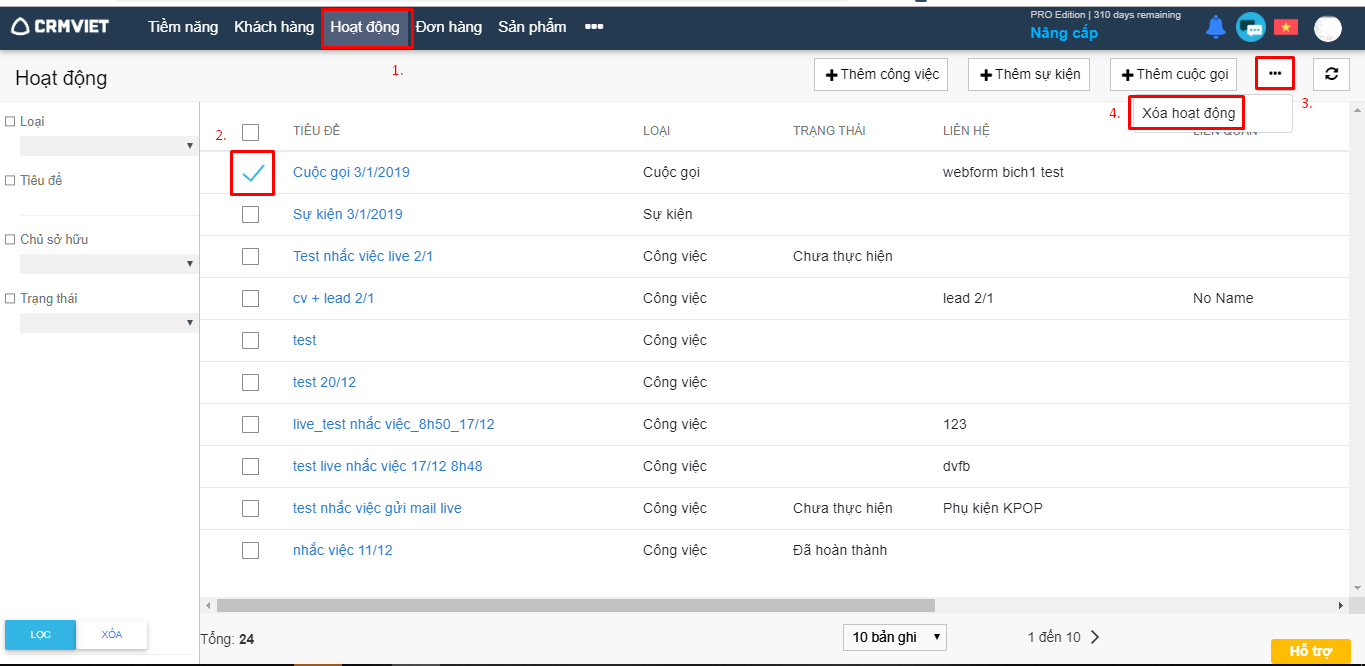This screenshot has height=666, width=1365.
Task: Open the navbar overflow dots menu
Action: click(x=594, y=27)
